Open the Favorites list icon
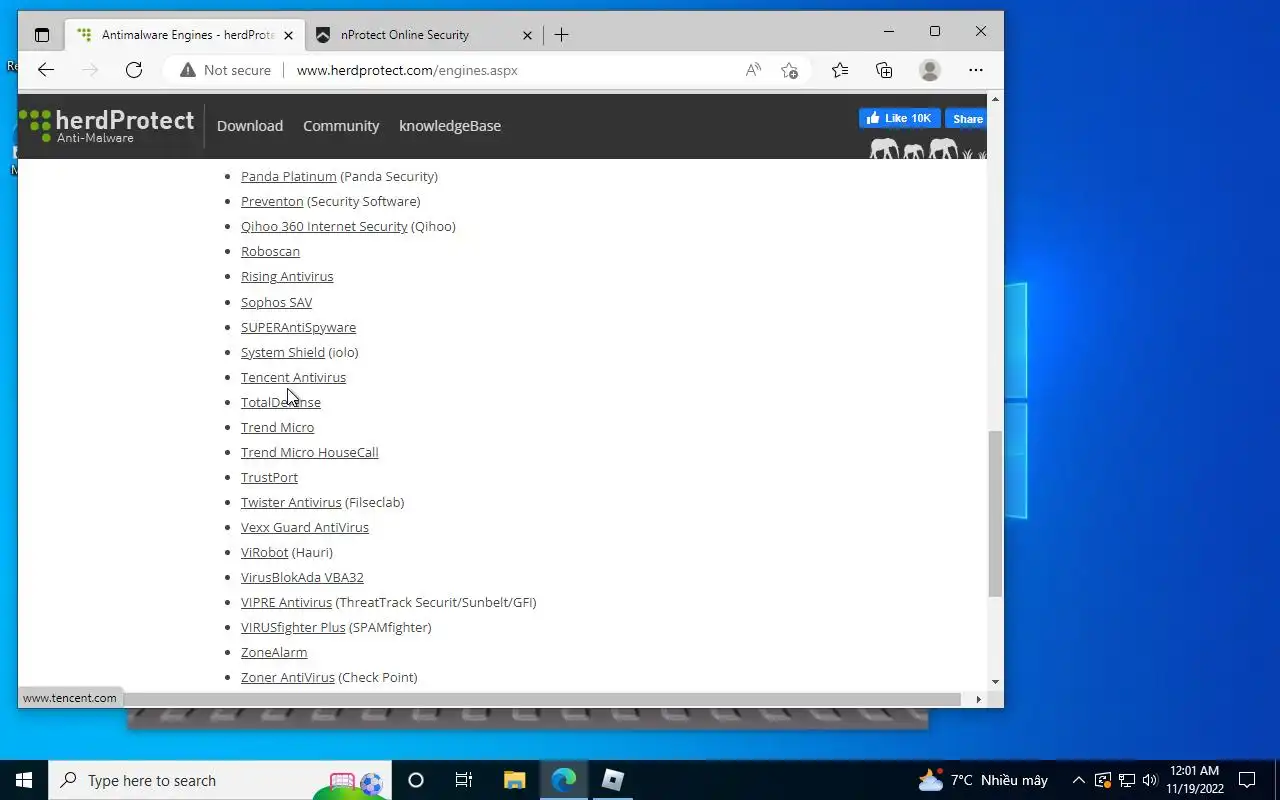1280x800 pixels. point(840,70)
